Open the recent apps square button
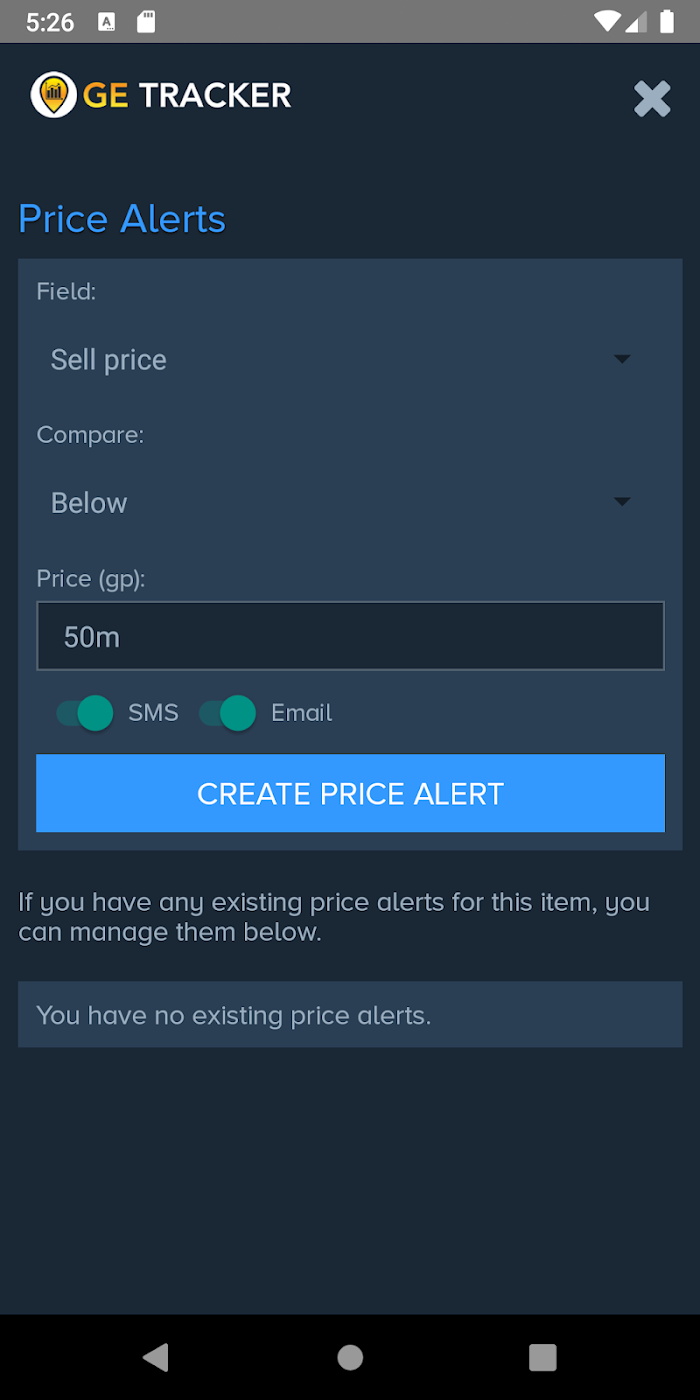Image resolution: width=700 pixels, height=1400 pixels. (542, 1357)
